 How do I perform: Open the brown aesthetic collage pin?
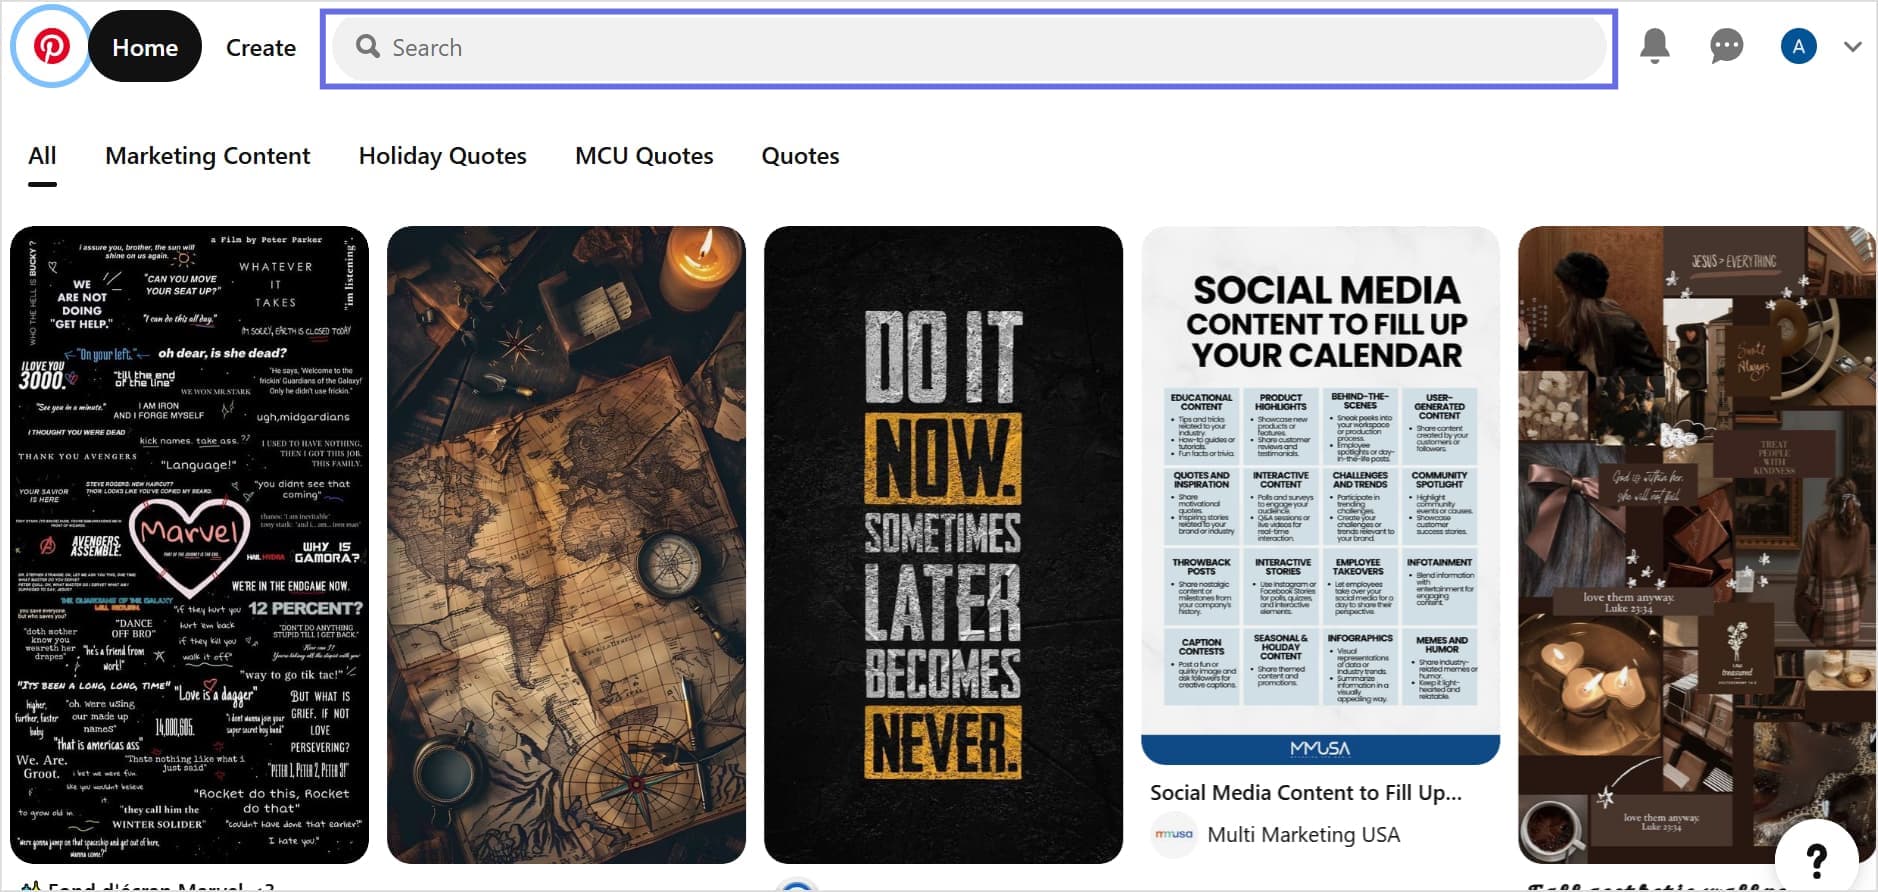1697,545
